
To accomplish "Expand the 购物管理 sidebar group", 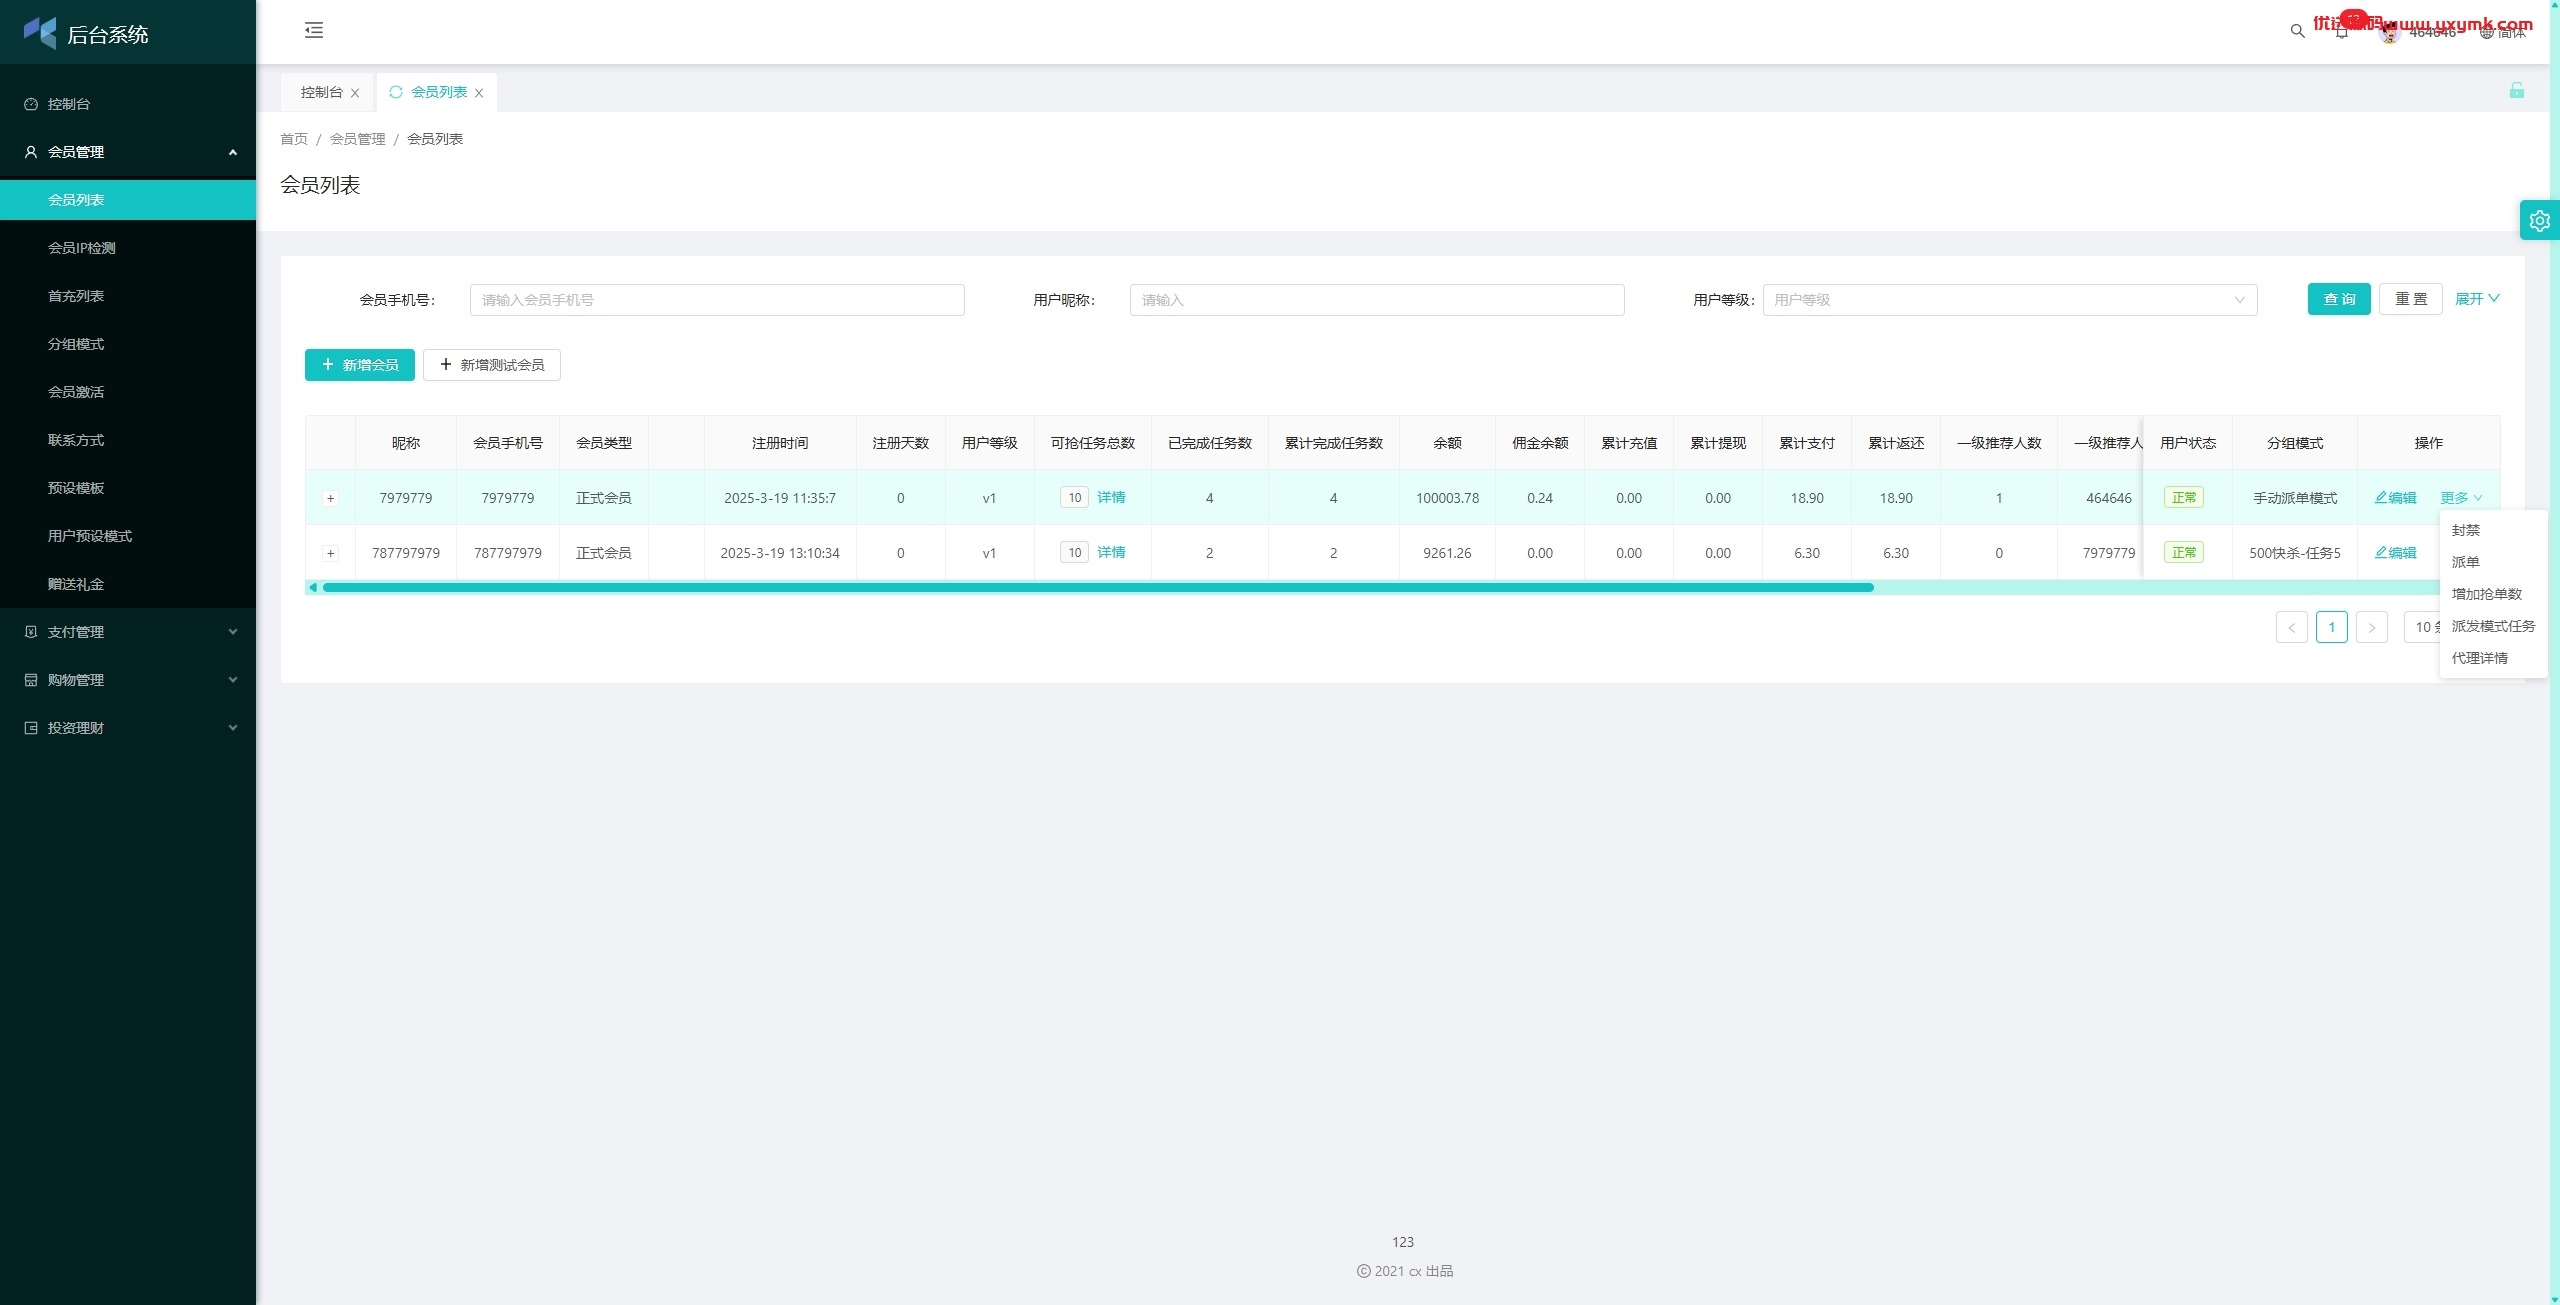I will pyautogui.click(x=128, y=680).
